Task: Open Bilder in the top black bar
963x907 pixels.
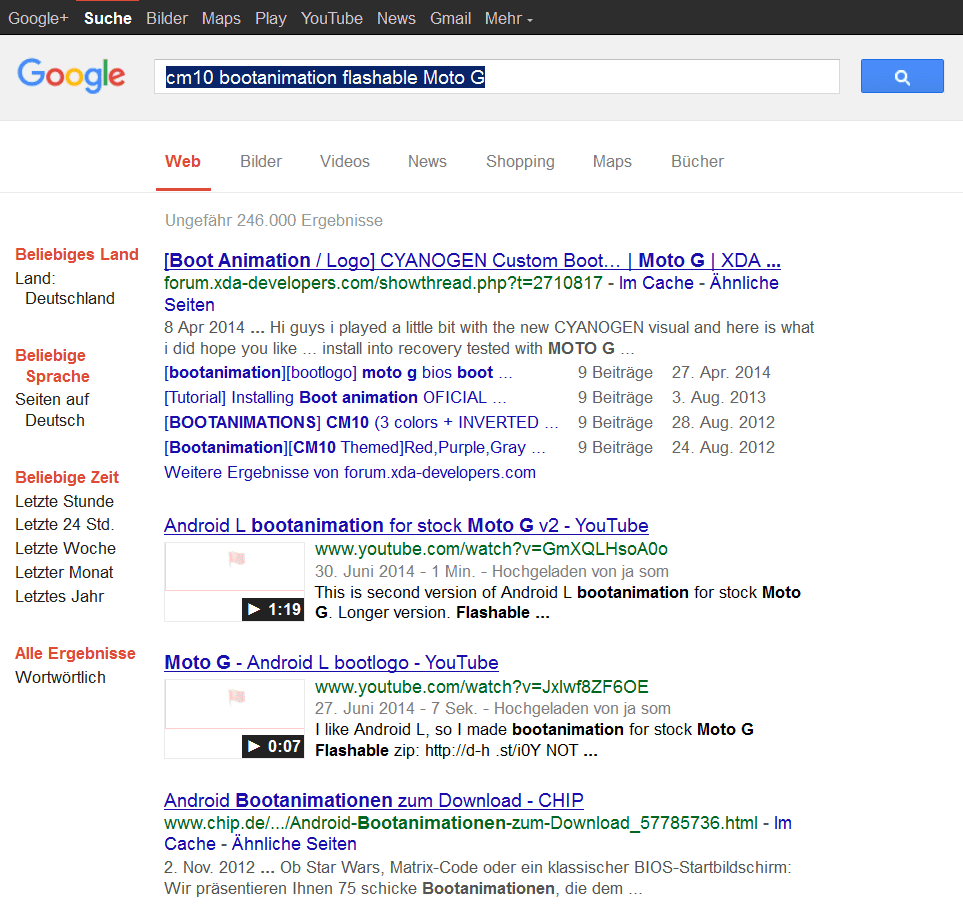Action: (x=166, y=18)
